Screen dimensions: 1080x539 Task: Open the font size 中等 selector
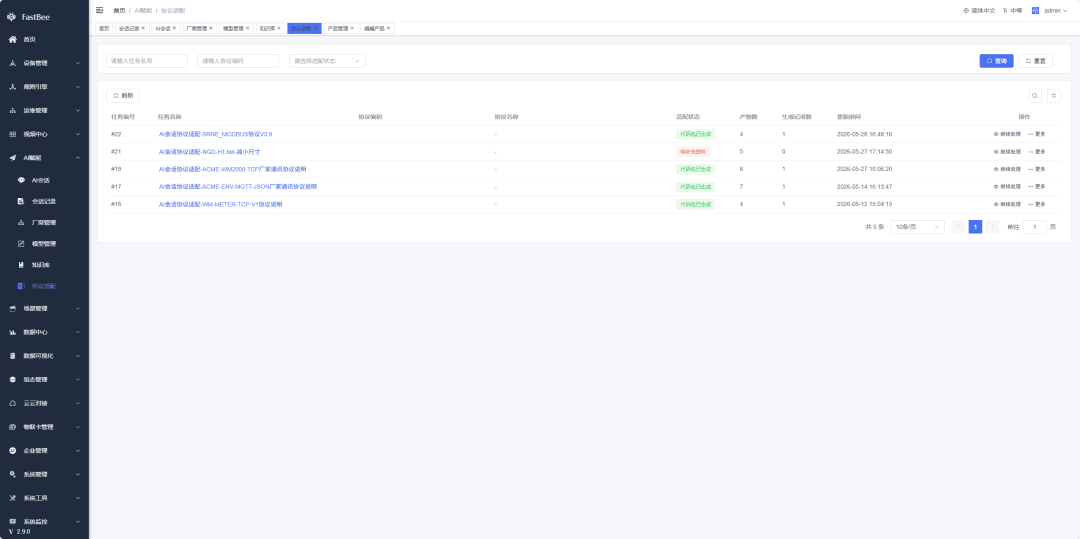tap(1012, 10)
